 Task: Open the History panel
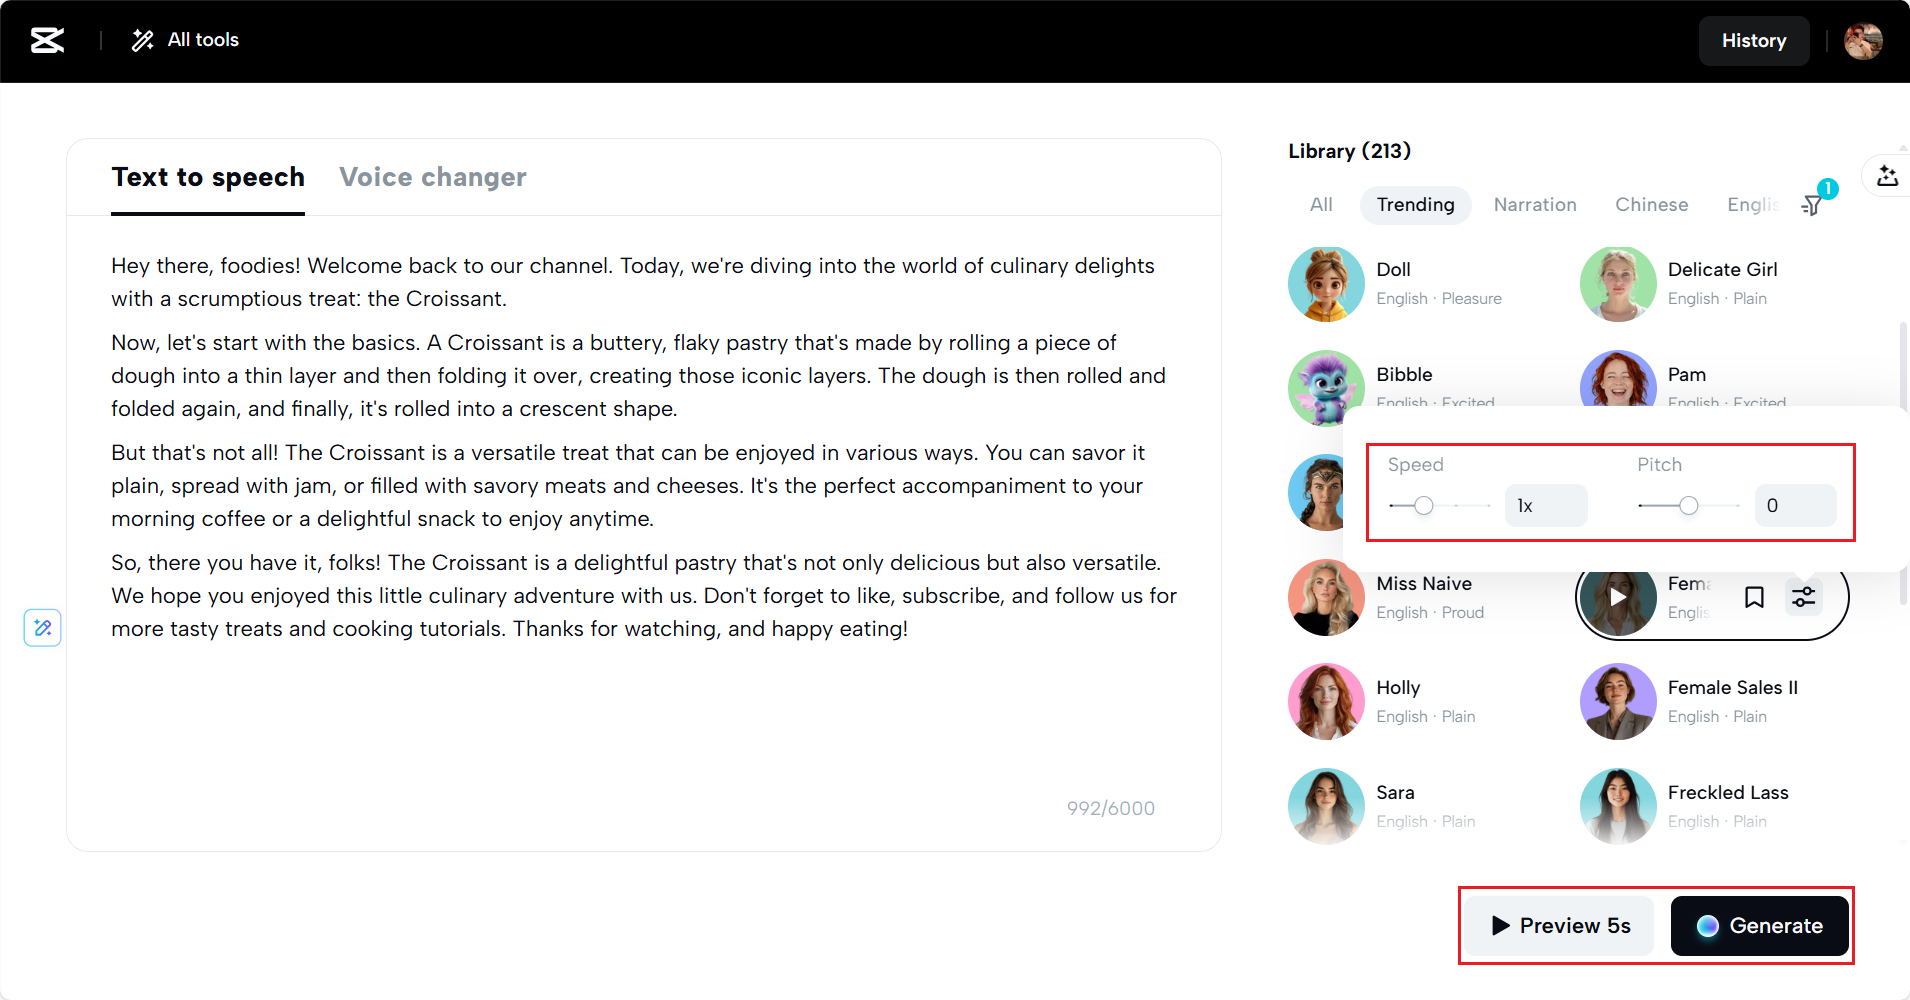tap(1753, 41)
